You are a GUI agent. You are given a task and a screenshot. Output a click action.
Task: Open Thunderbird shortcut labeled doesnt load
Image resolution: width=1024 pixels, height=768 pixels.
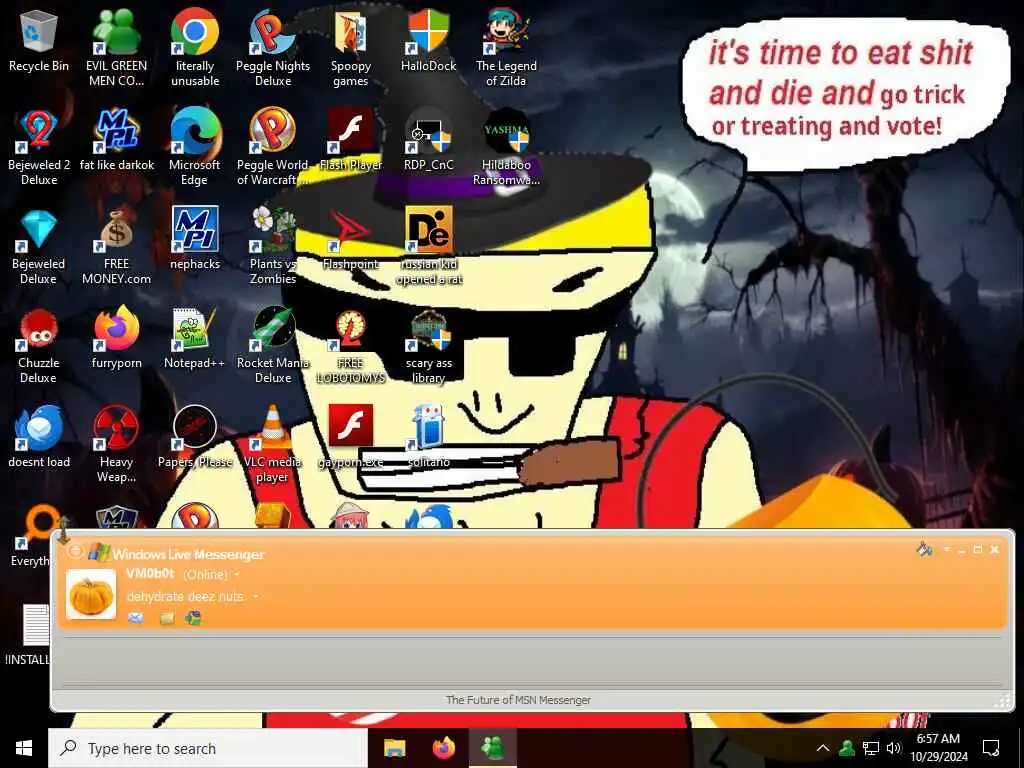point(39,438)
